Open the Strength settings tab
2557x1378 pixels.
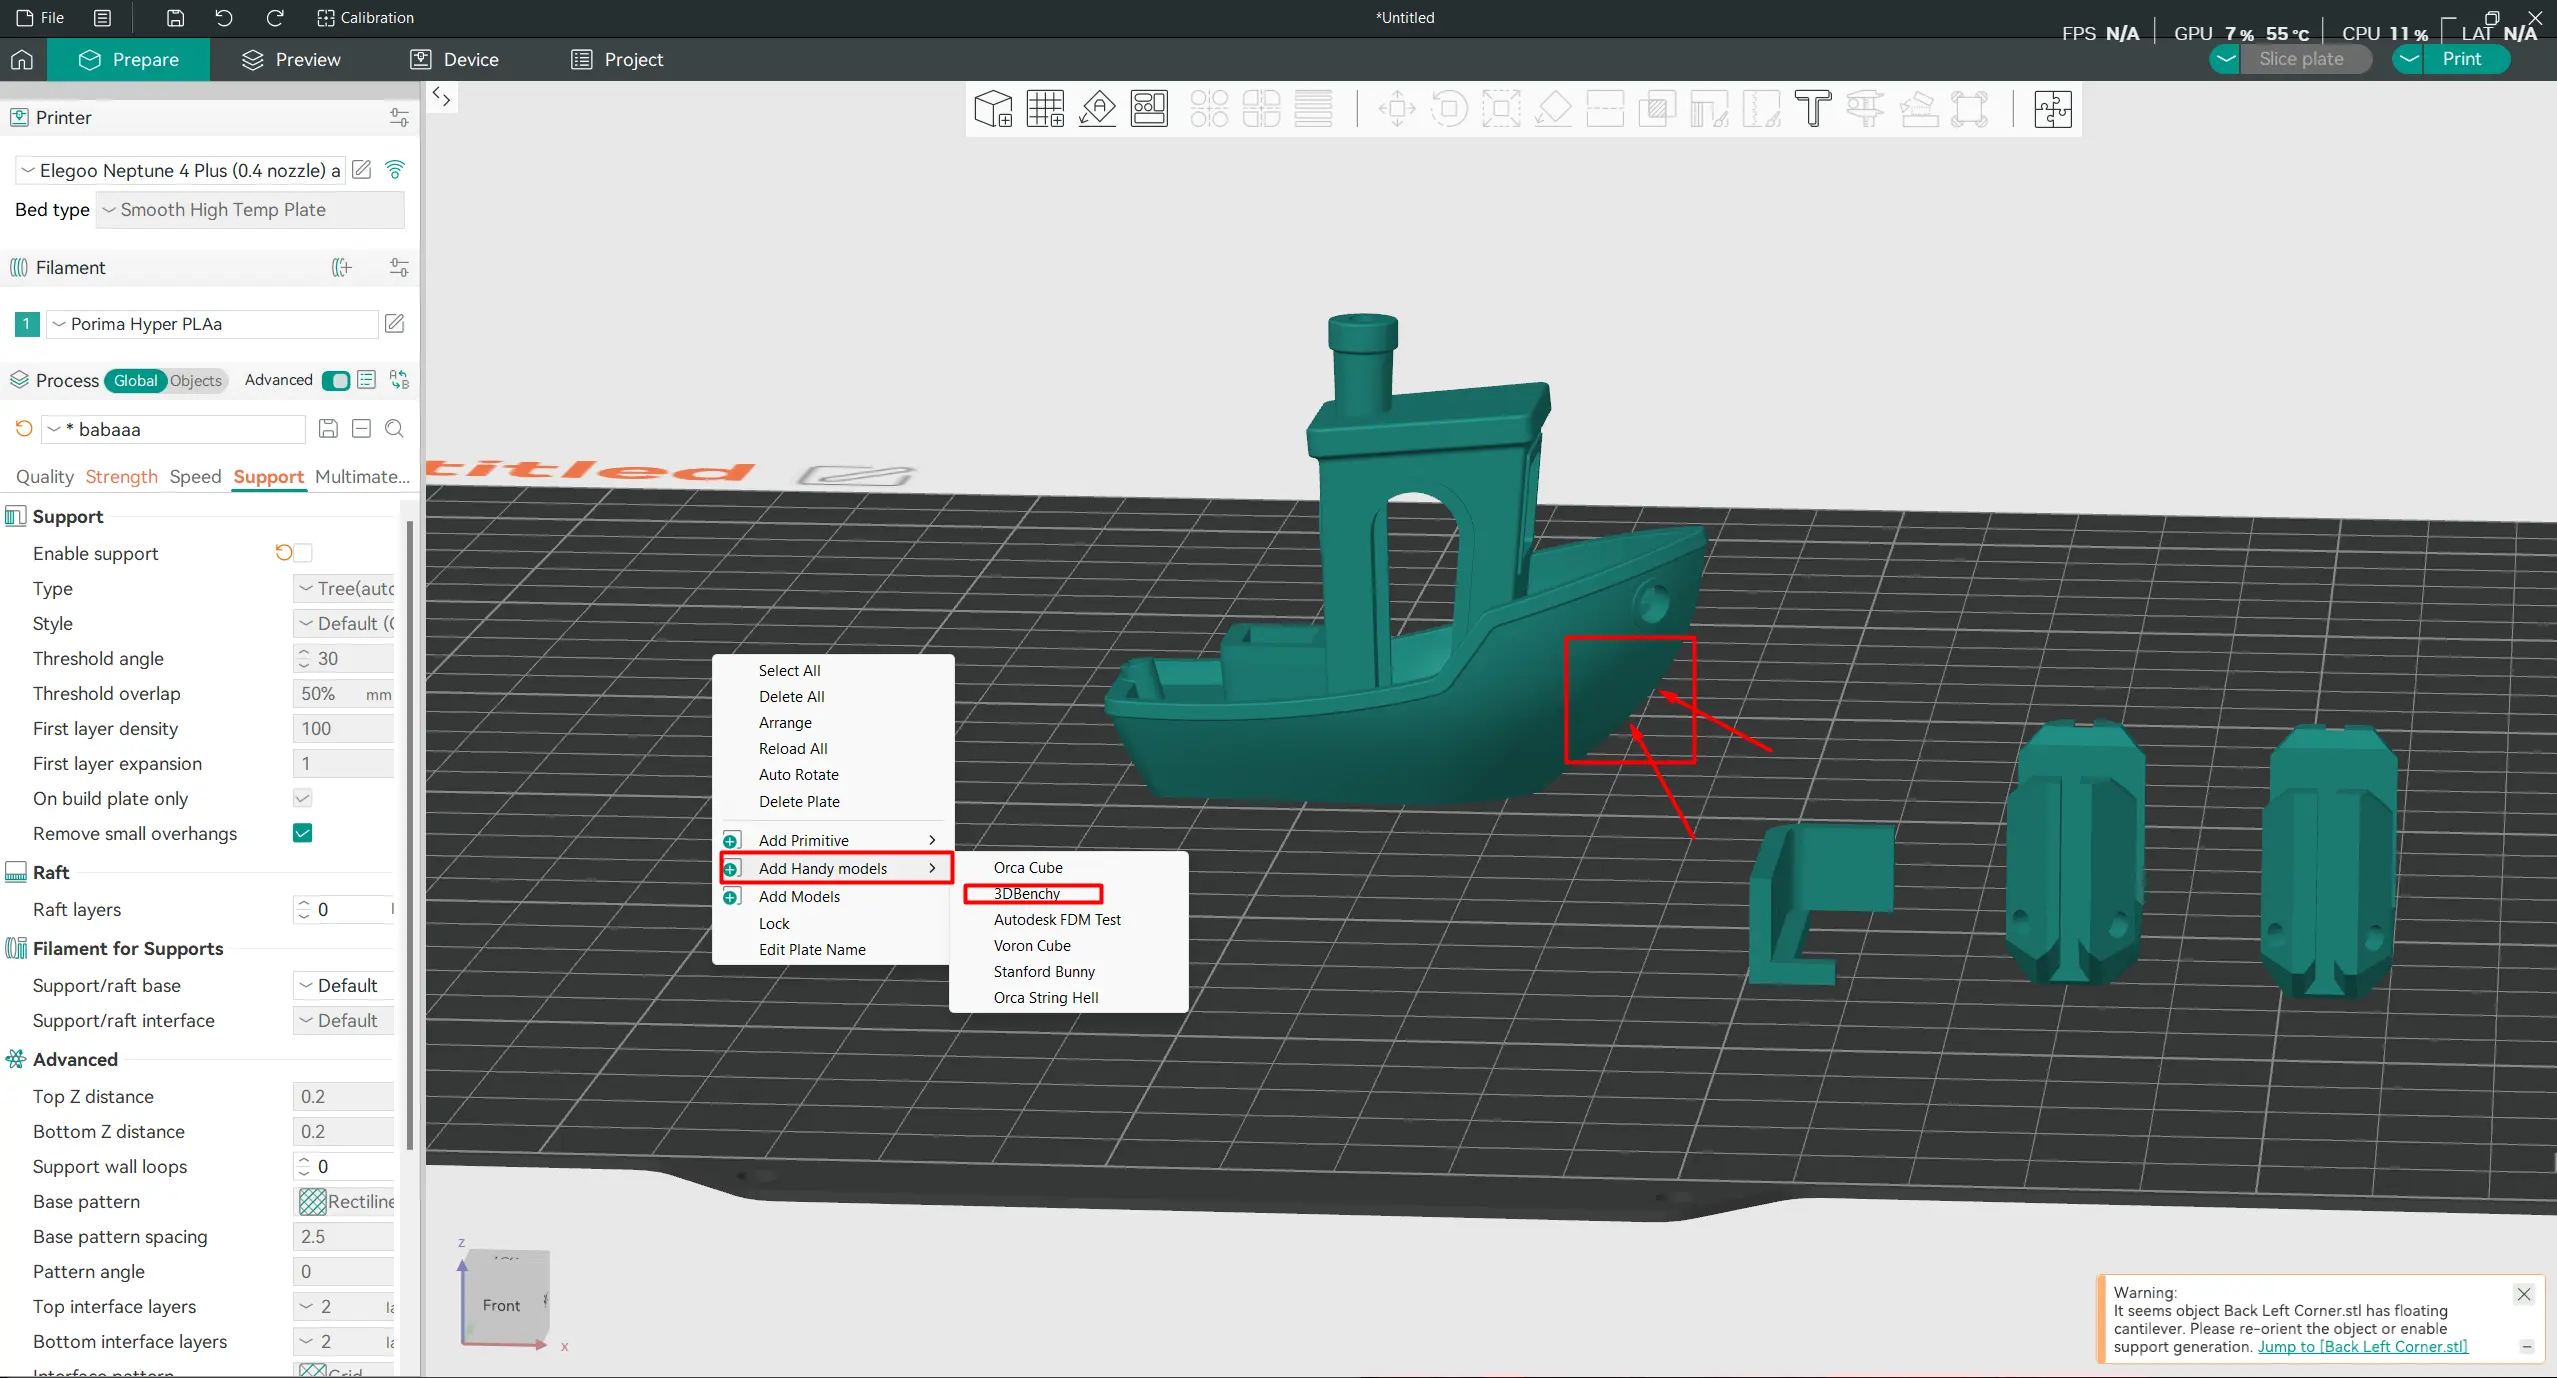tap(121, 477)
